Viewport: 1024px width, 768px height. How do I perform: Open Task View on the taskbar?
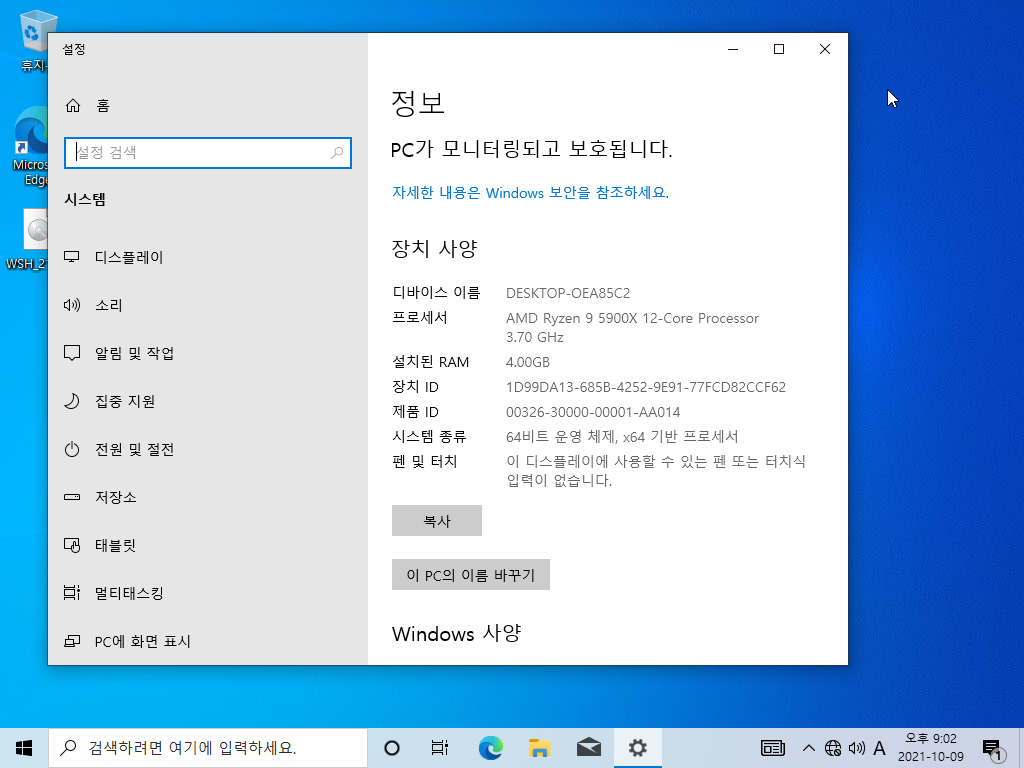(440, 748)
